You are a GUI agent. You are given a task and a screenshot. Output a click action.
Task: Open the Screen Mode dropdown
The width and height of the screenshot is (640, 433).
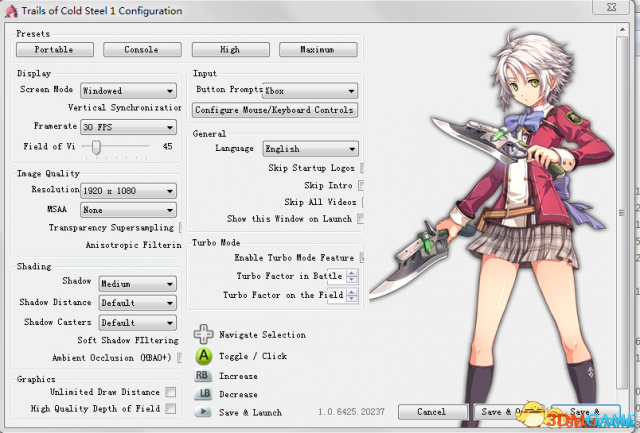click(128, 91)
